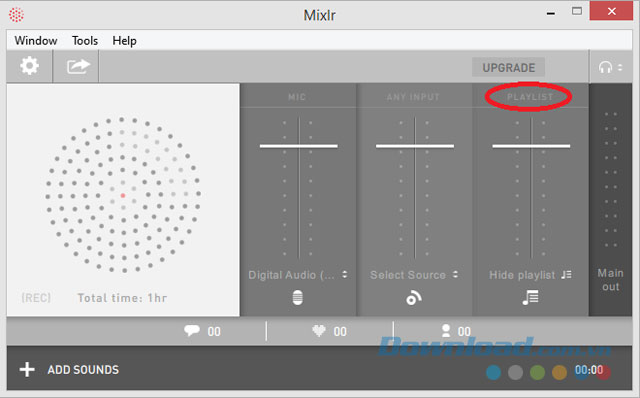Open Select Source dropdown
The height and width of the screenshot is (398, 640).
click(x=414, y=275)
